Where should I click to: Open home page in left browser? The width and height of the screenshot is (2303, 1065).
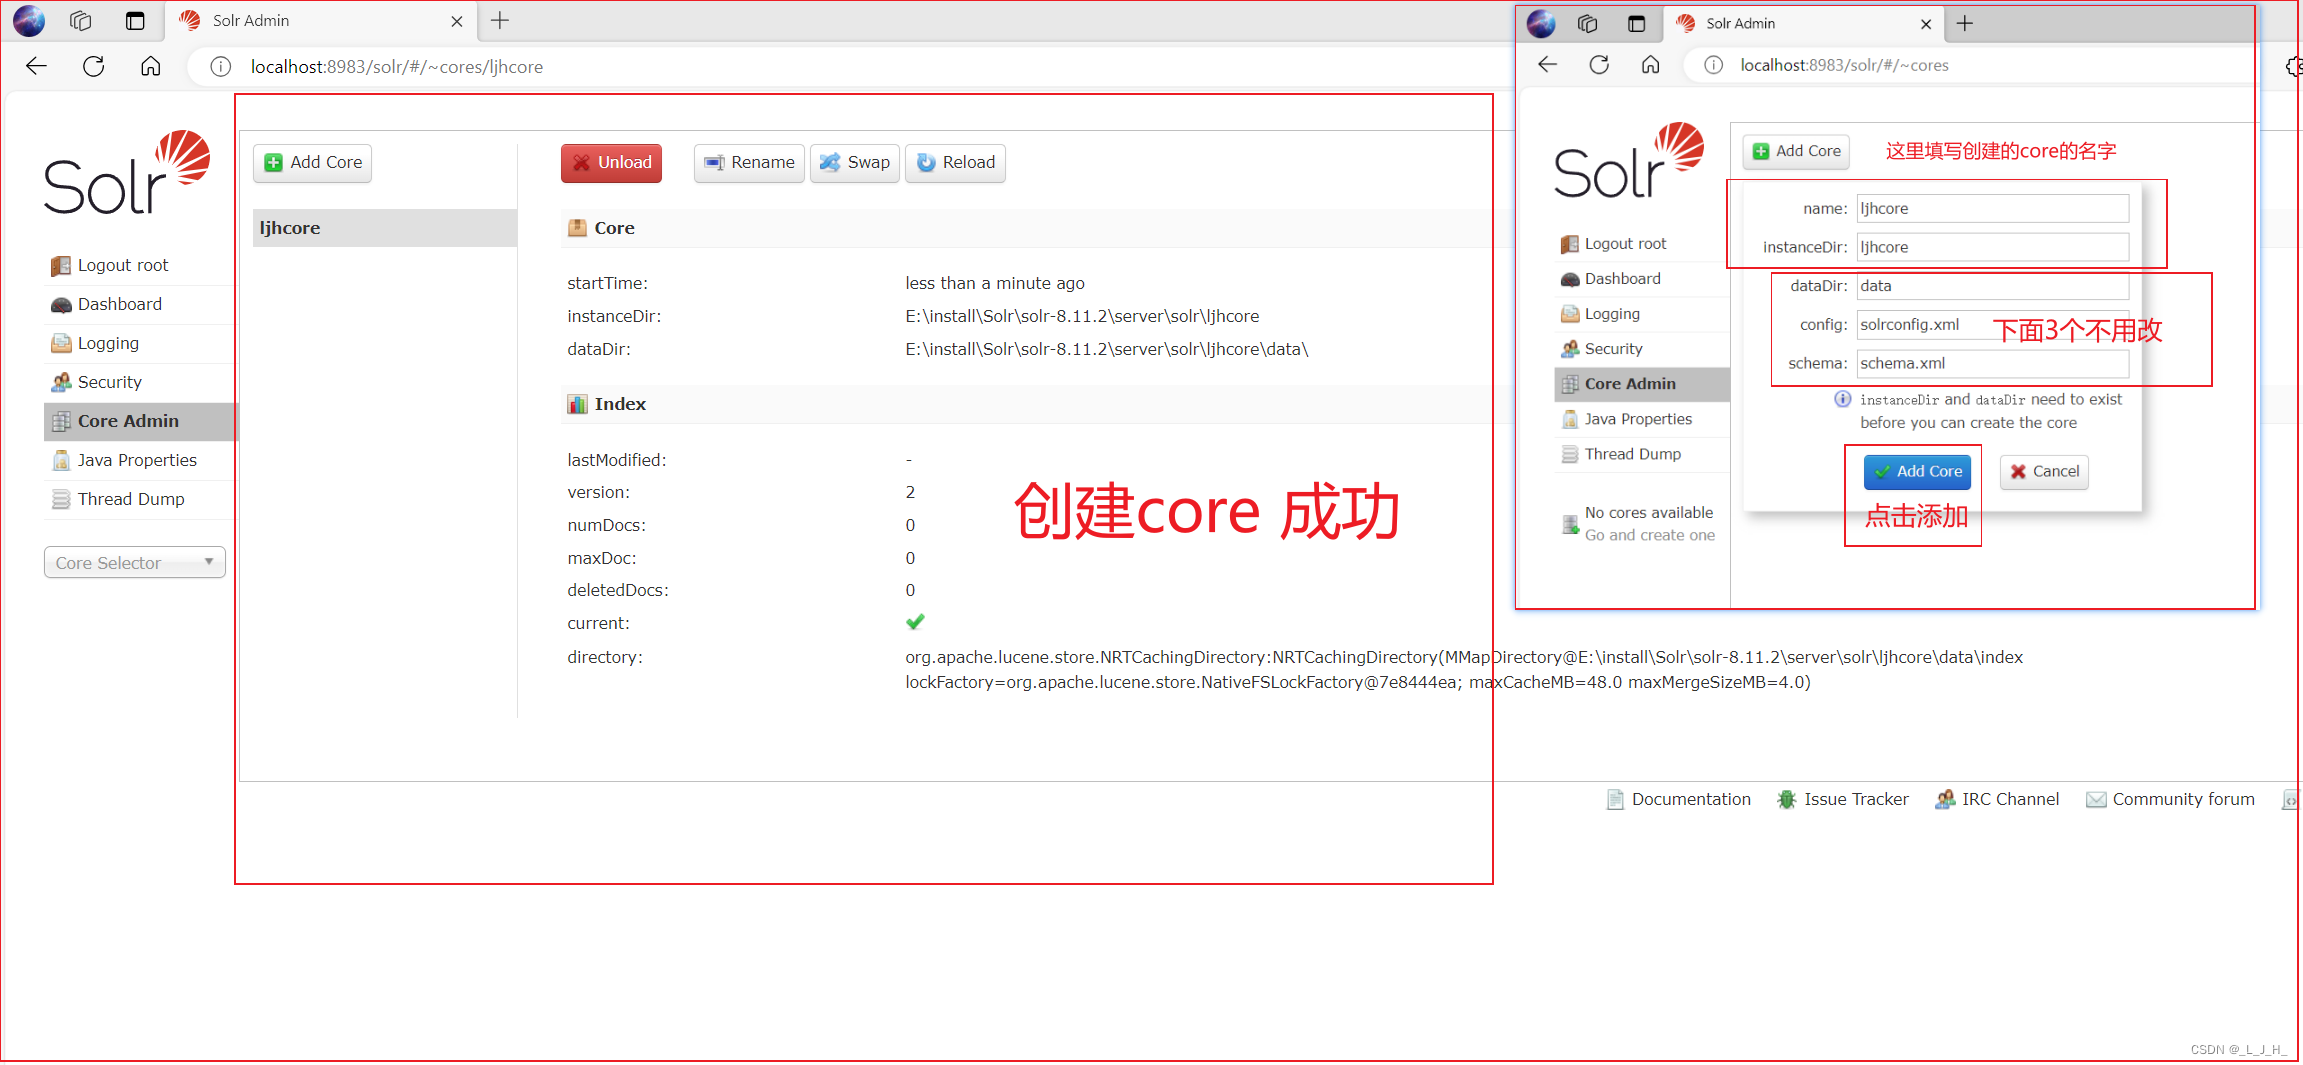click(150, 66)
